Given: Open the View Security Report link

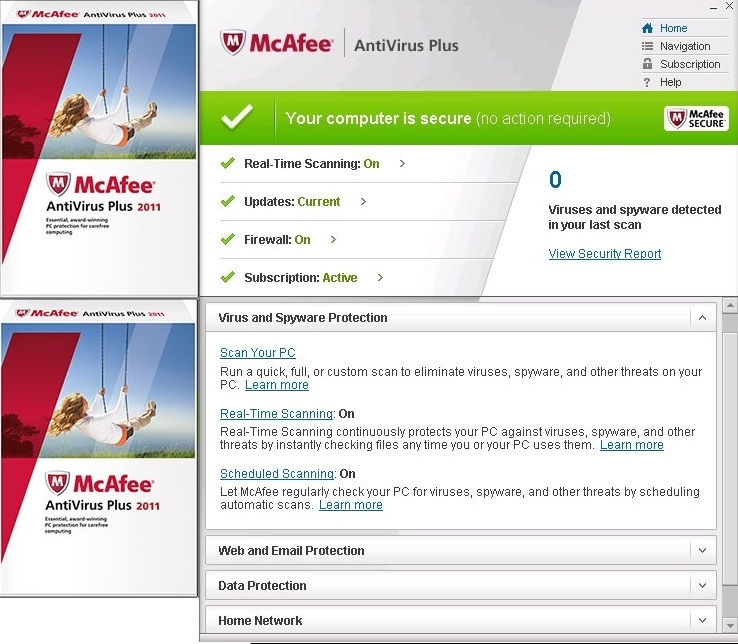Looking at the screenshot, I should 604,254.
